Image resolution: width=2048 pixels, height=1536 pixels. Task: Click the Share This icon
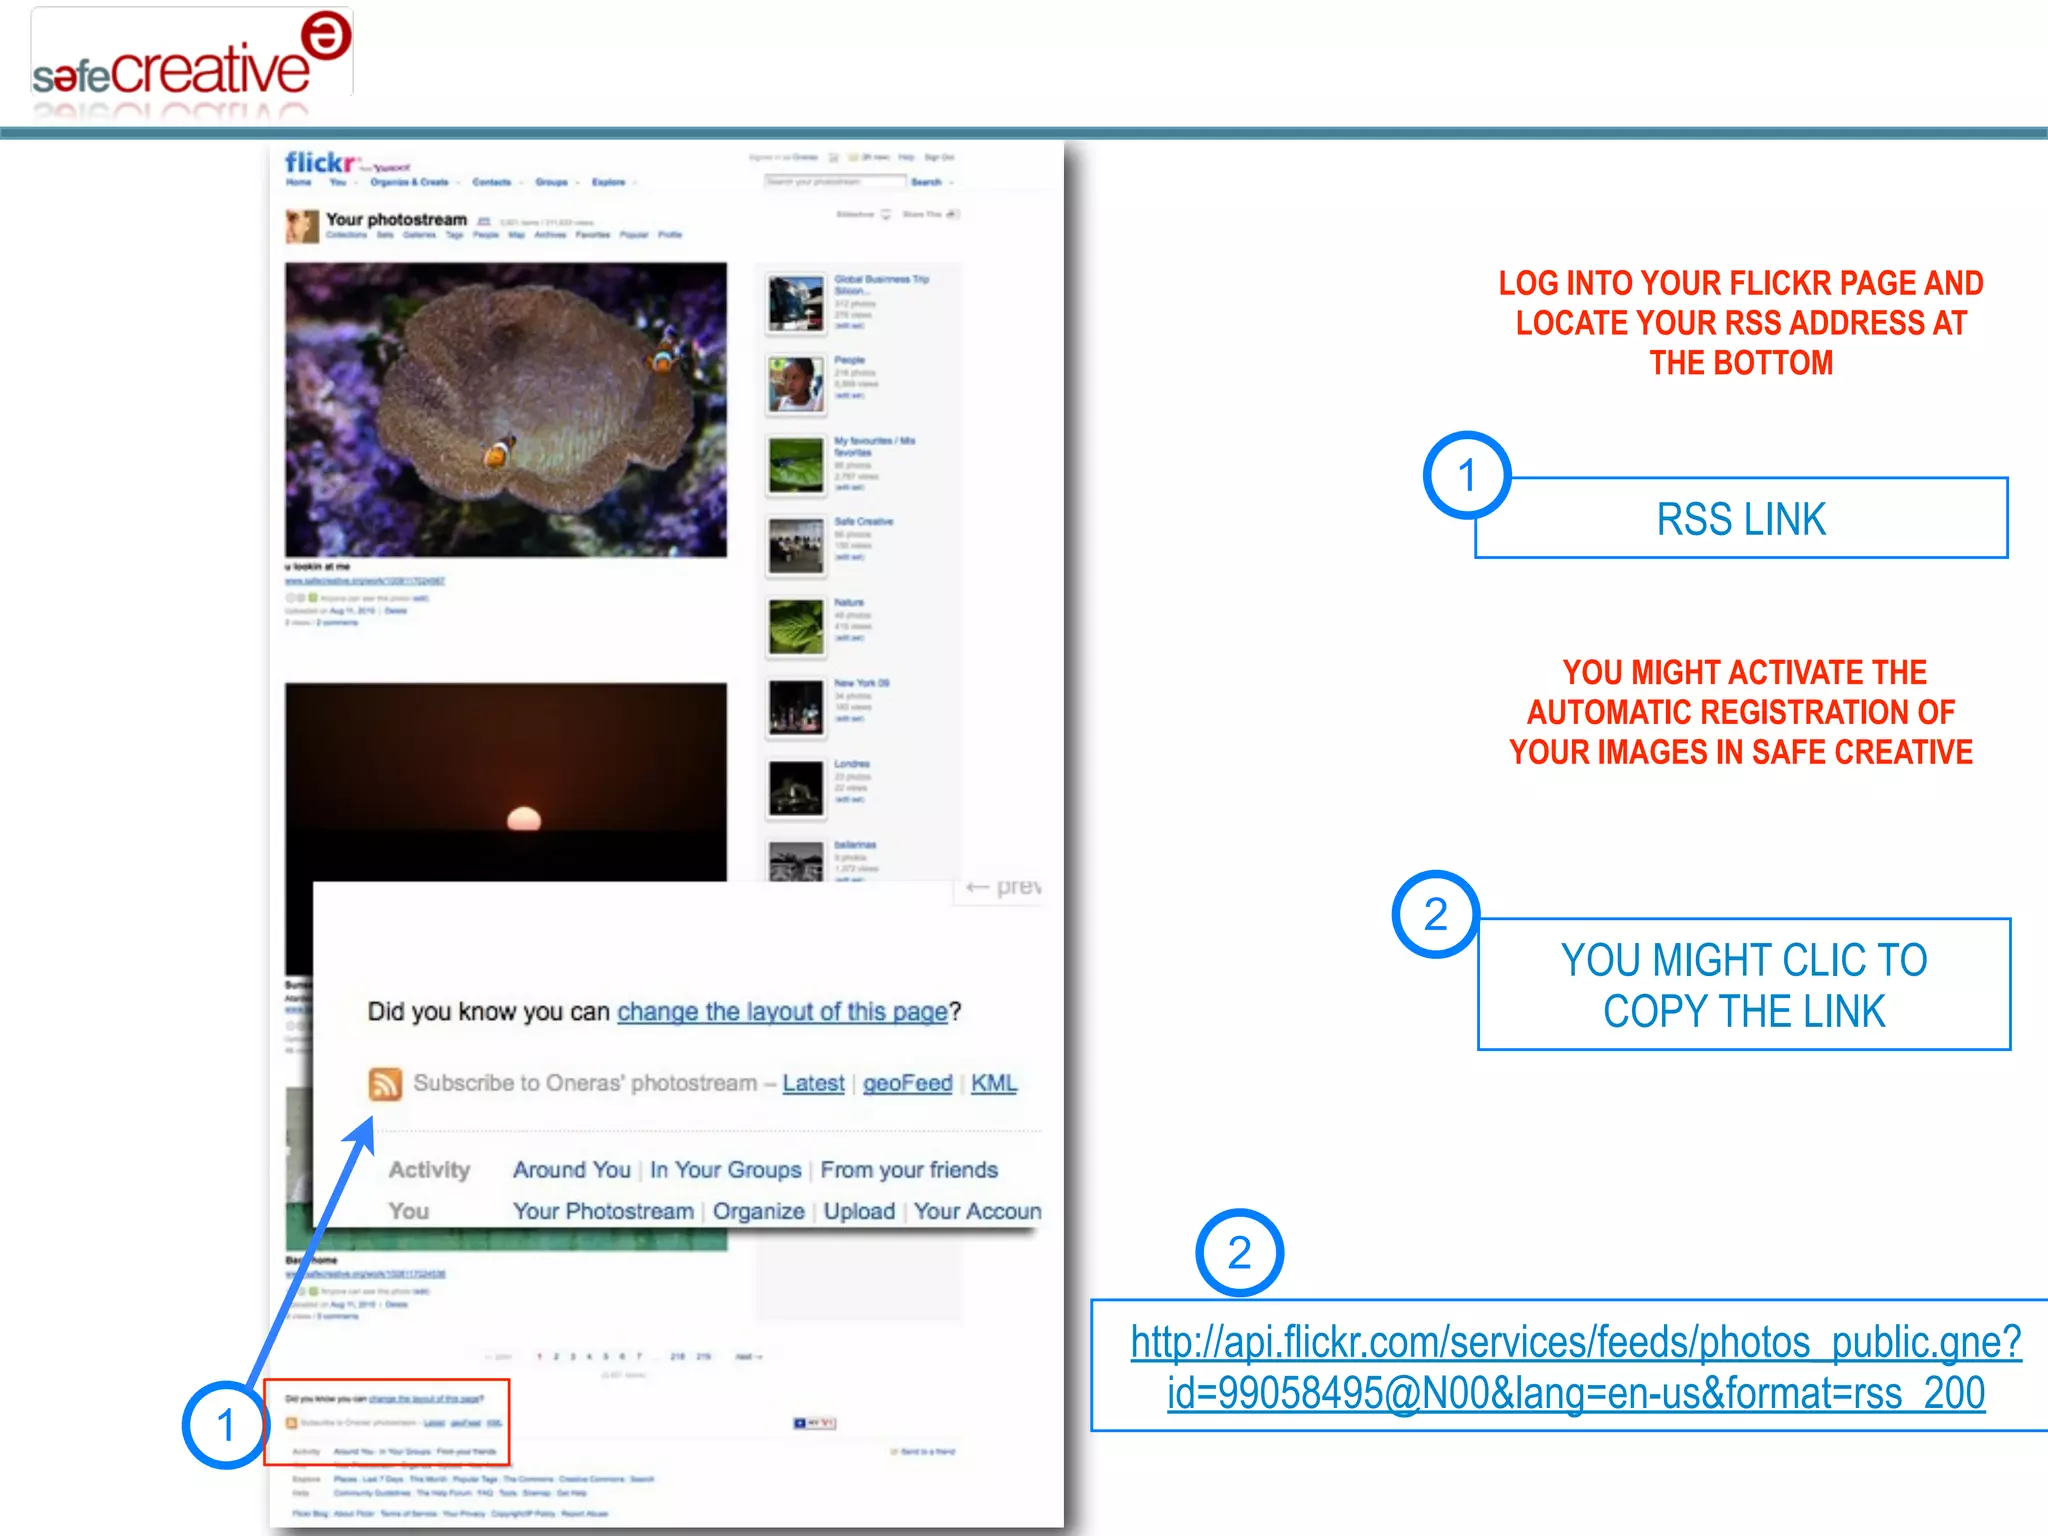(x=952, y=214)
